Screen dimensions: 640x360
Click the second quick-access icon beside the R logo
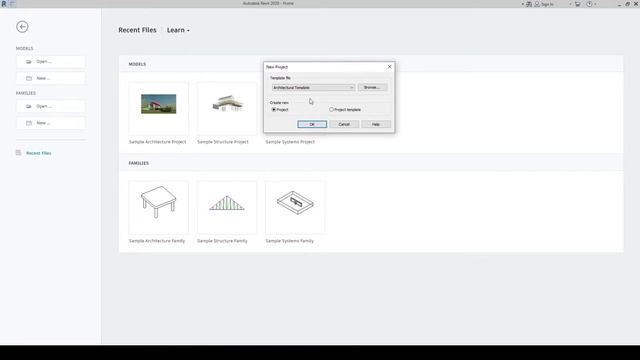click(x=12, y=4)
